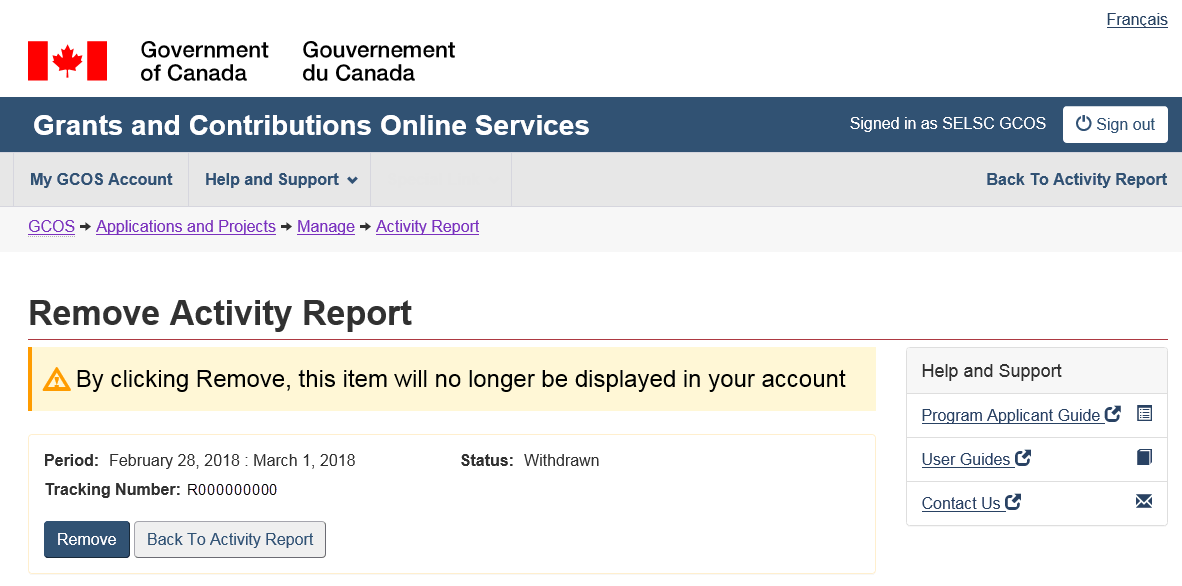Open My GCOS Account menu item
Screen dimensions: 1182x586
(101, 180)
